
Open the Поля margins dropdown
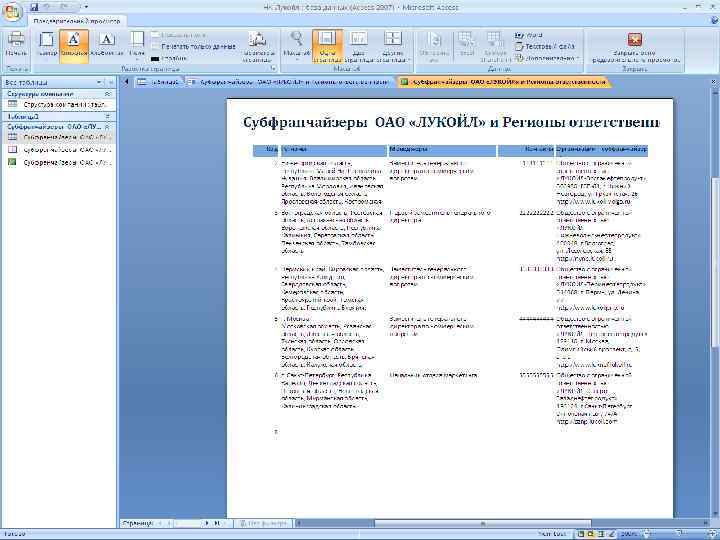coord(137,45)
